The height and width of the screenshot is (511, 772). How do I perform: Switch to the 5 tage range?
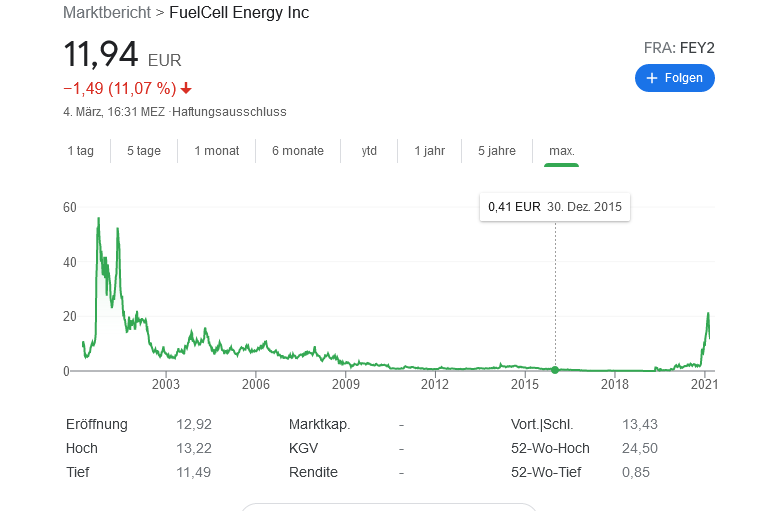click(143, 151)
